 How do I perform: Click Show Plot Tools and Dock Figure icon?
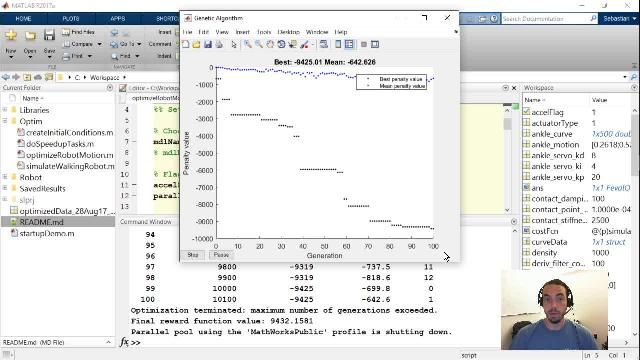pyautogui.click(x=375, y=44)
